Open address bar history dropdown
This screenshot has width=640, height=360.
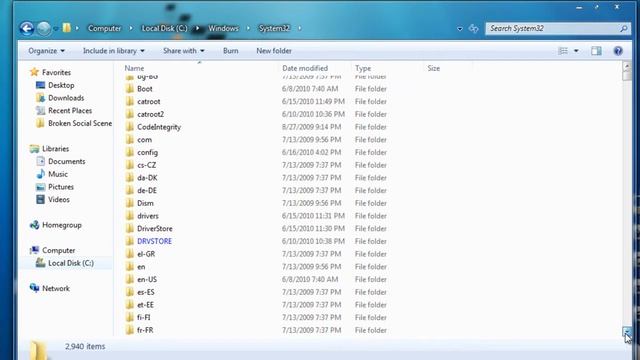(x=460, y=29)
